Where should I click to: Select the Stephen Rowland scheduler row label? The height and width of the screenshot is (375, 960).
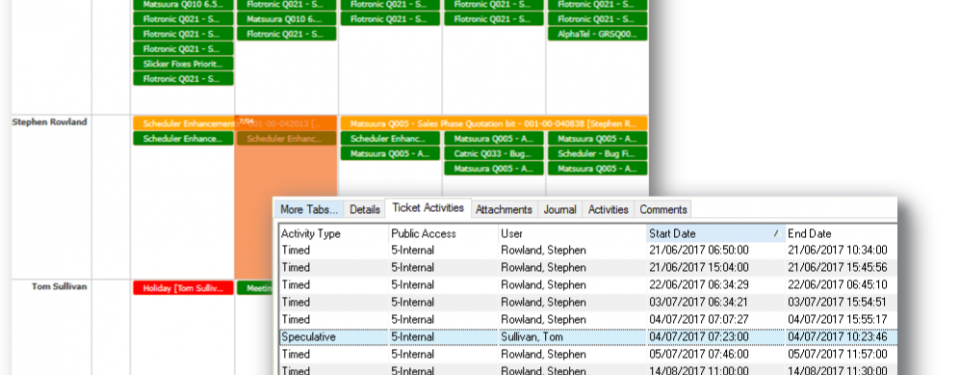point(50,122)
